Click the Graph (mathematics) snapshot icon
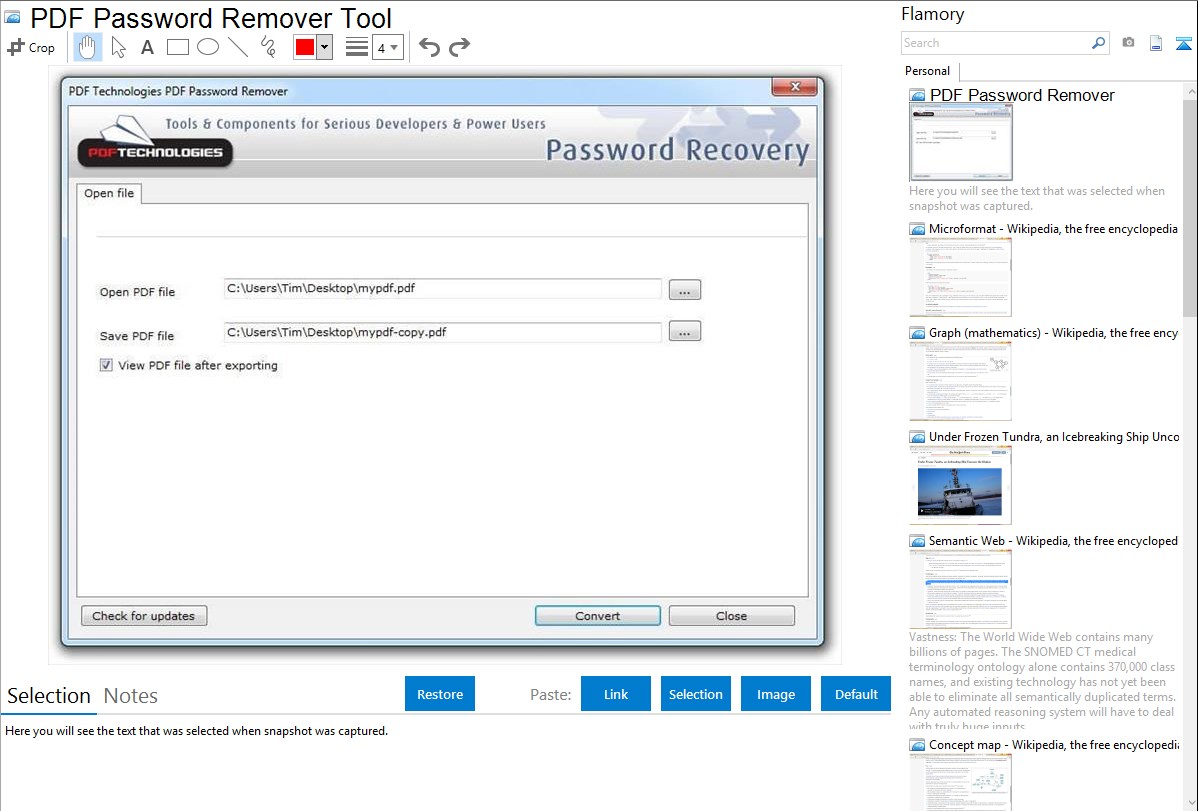The image size is (1198, 811). coord(917,333)
